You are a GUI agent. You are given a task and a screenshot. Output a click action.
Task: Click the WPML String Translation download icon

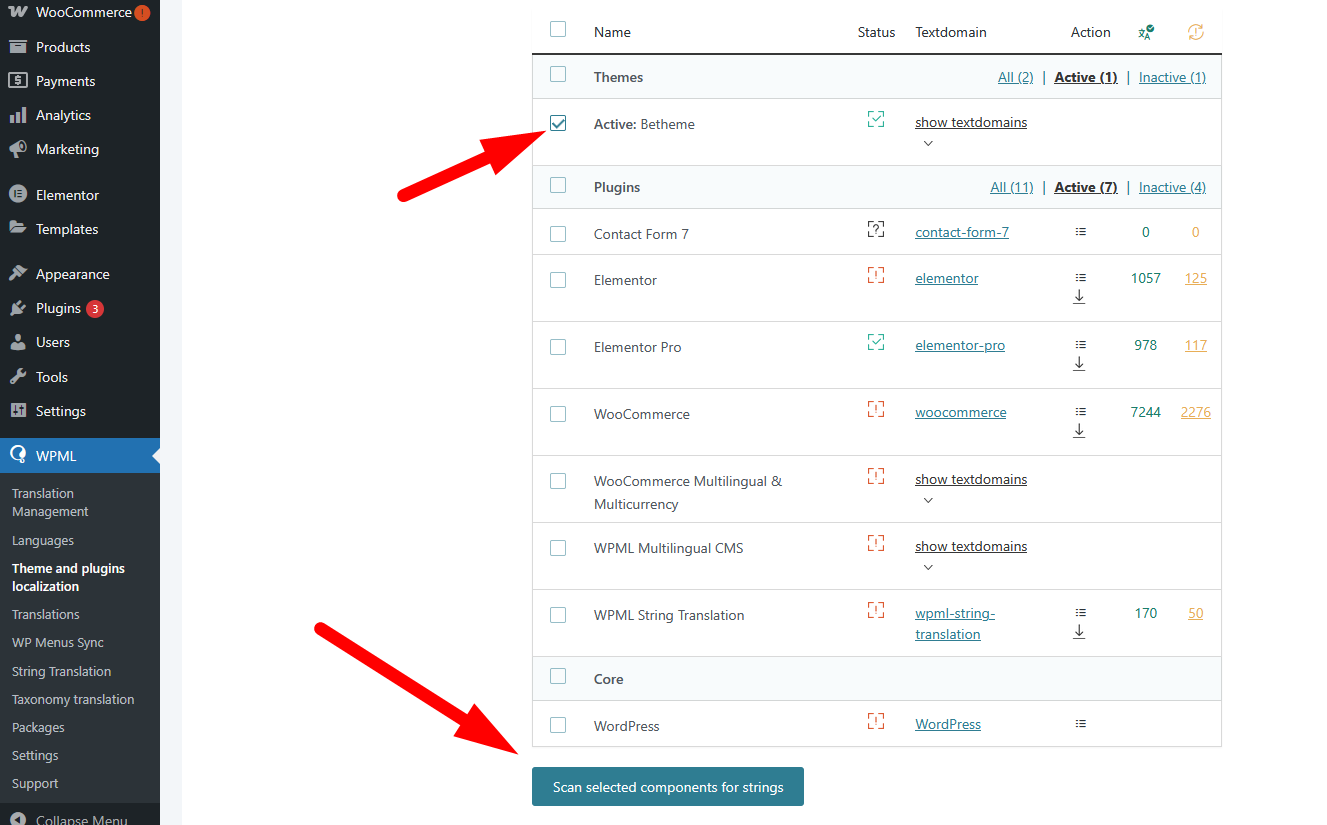coord(1079,632)
